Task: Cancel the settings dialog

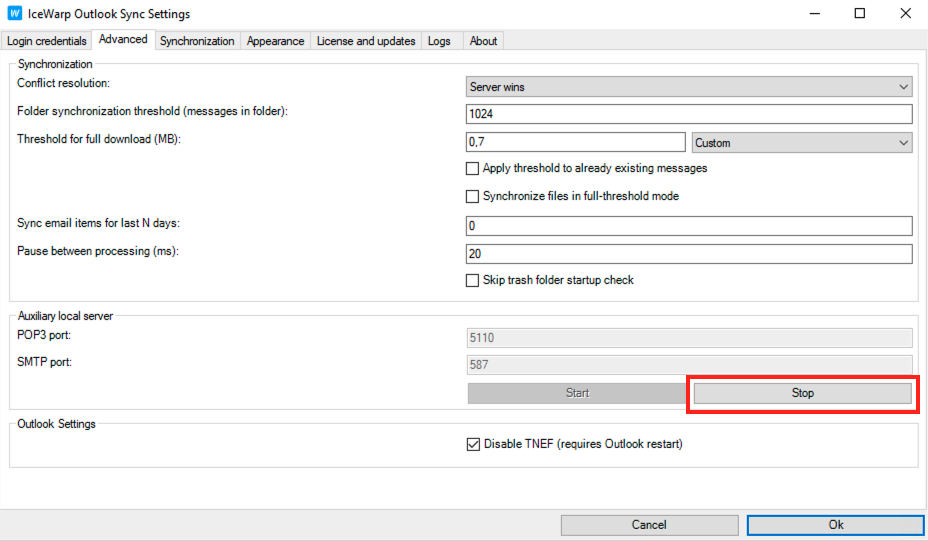Action: (649, 525)
